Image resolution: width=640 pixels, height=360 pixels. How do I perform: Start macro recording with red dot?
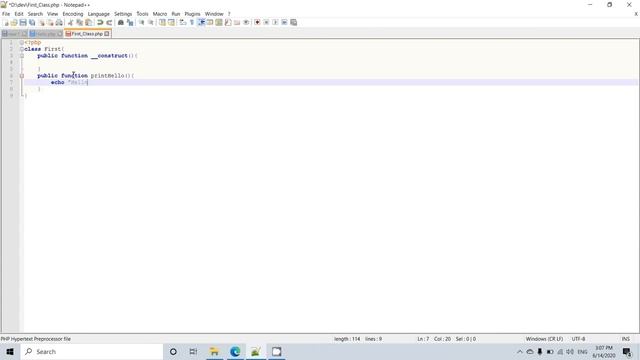[257, 22]
